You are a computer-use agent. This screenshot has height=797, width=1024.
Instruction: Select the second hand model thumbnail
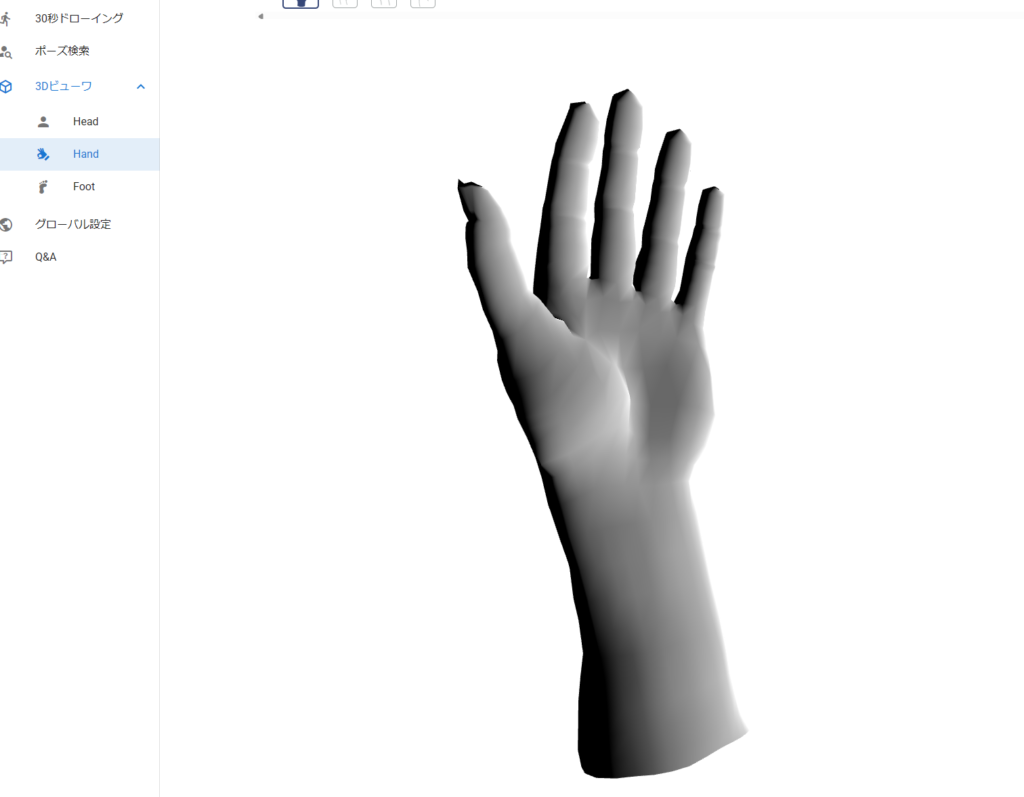345,3
